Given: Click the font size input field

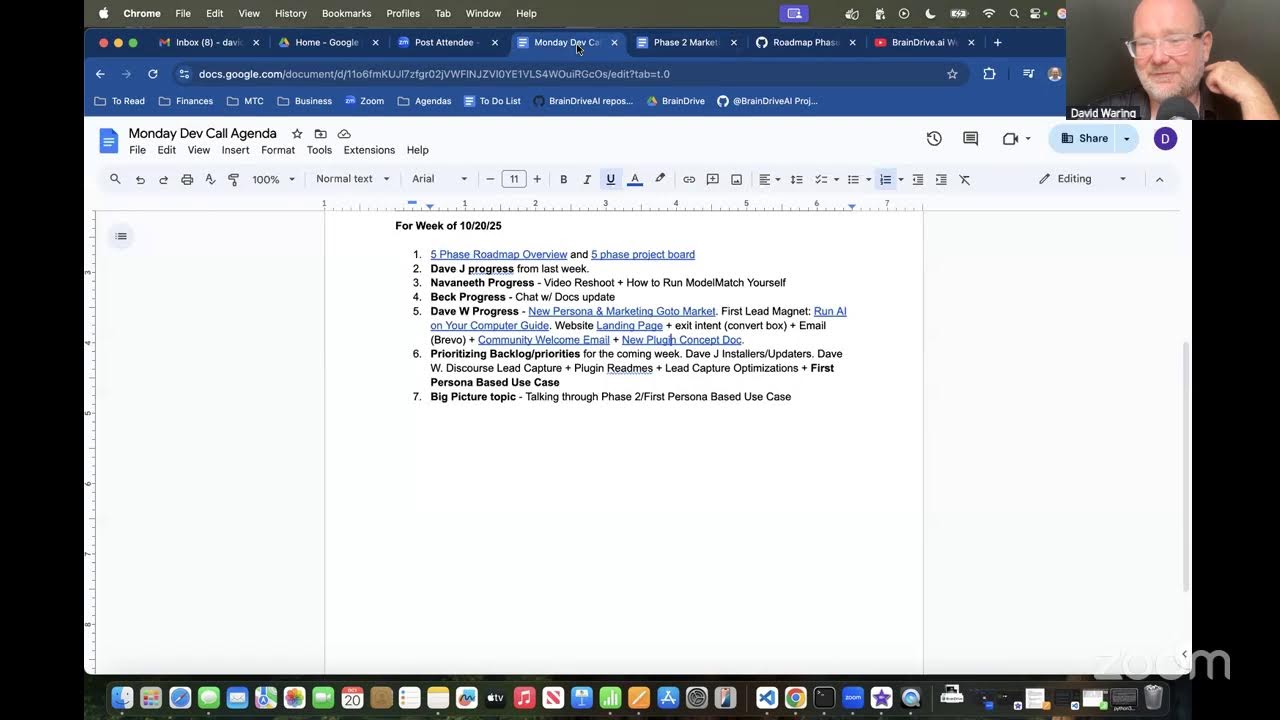Looking at the screenshot, I should tap(513, 179).
